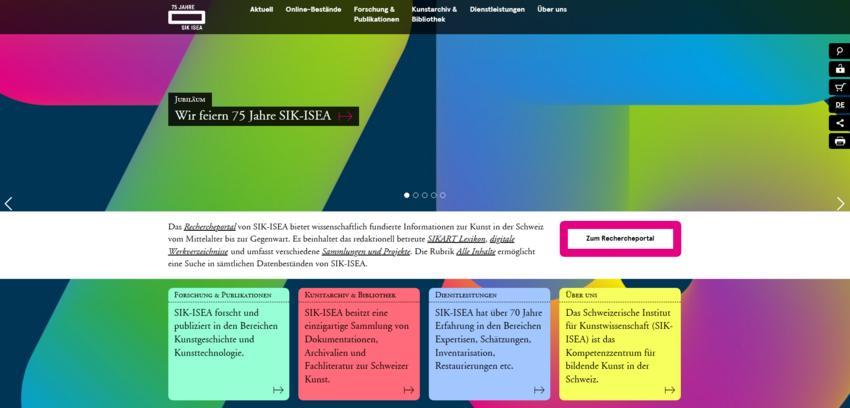Select first carousel dot
Image resolution: width=850 pixels, height=408 pixels.
407,195
